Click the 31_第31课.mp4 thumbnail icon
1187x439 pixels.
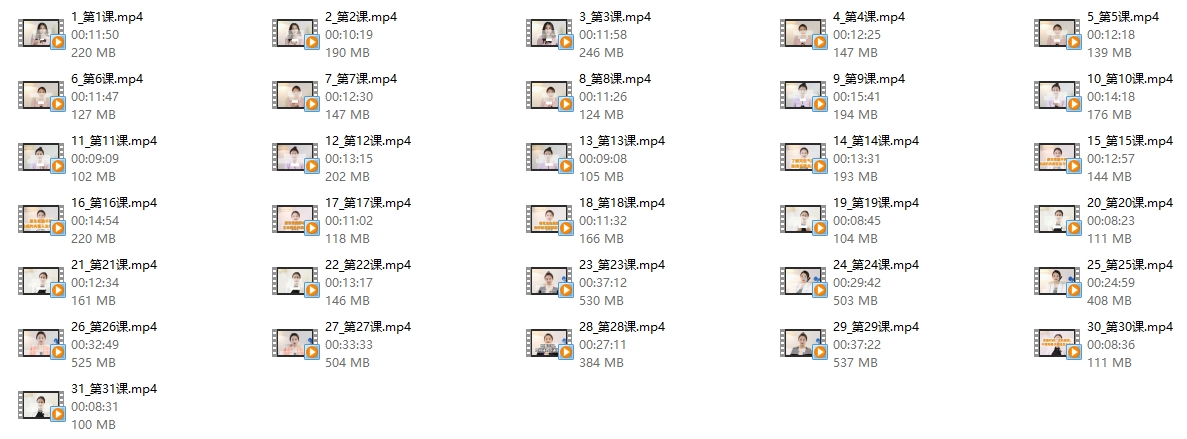pyautogui.click(x=42, y=407)
